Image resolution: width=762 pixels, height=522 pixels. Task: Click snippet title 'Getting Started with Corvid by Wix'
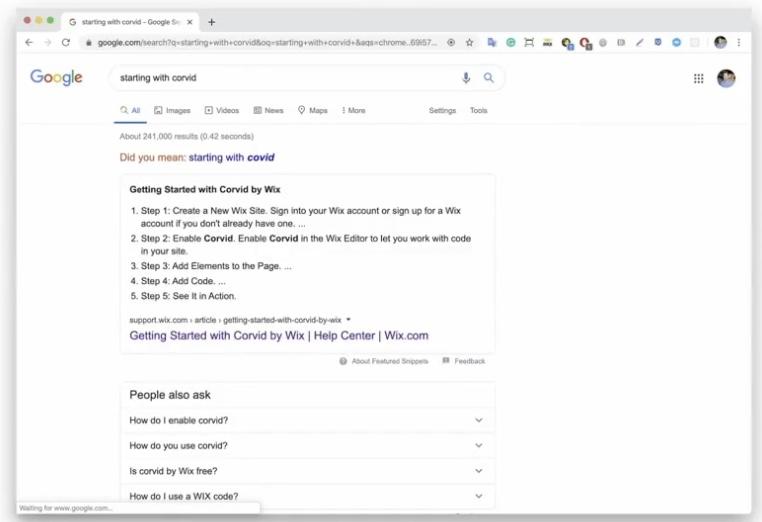click(205, 190)
